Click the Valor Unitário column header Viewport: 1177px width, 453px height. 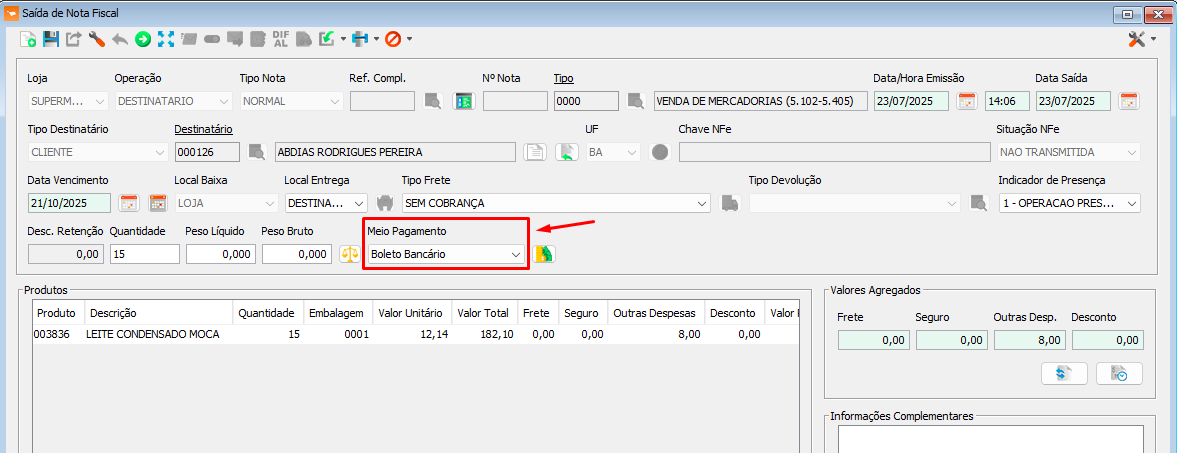[x=410, y=313]
